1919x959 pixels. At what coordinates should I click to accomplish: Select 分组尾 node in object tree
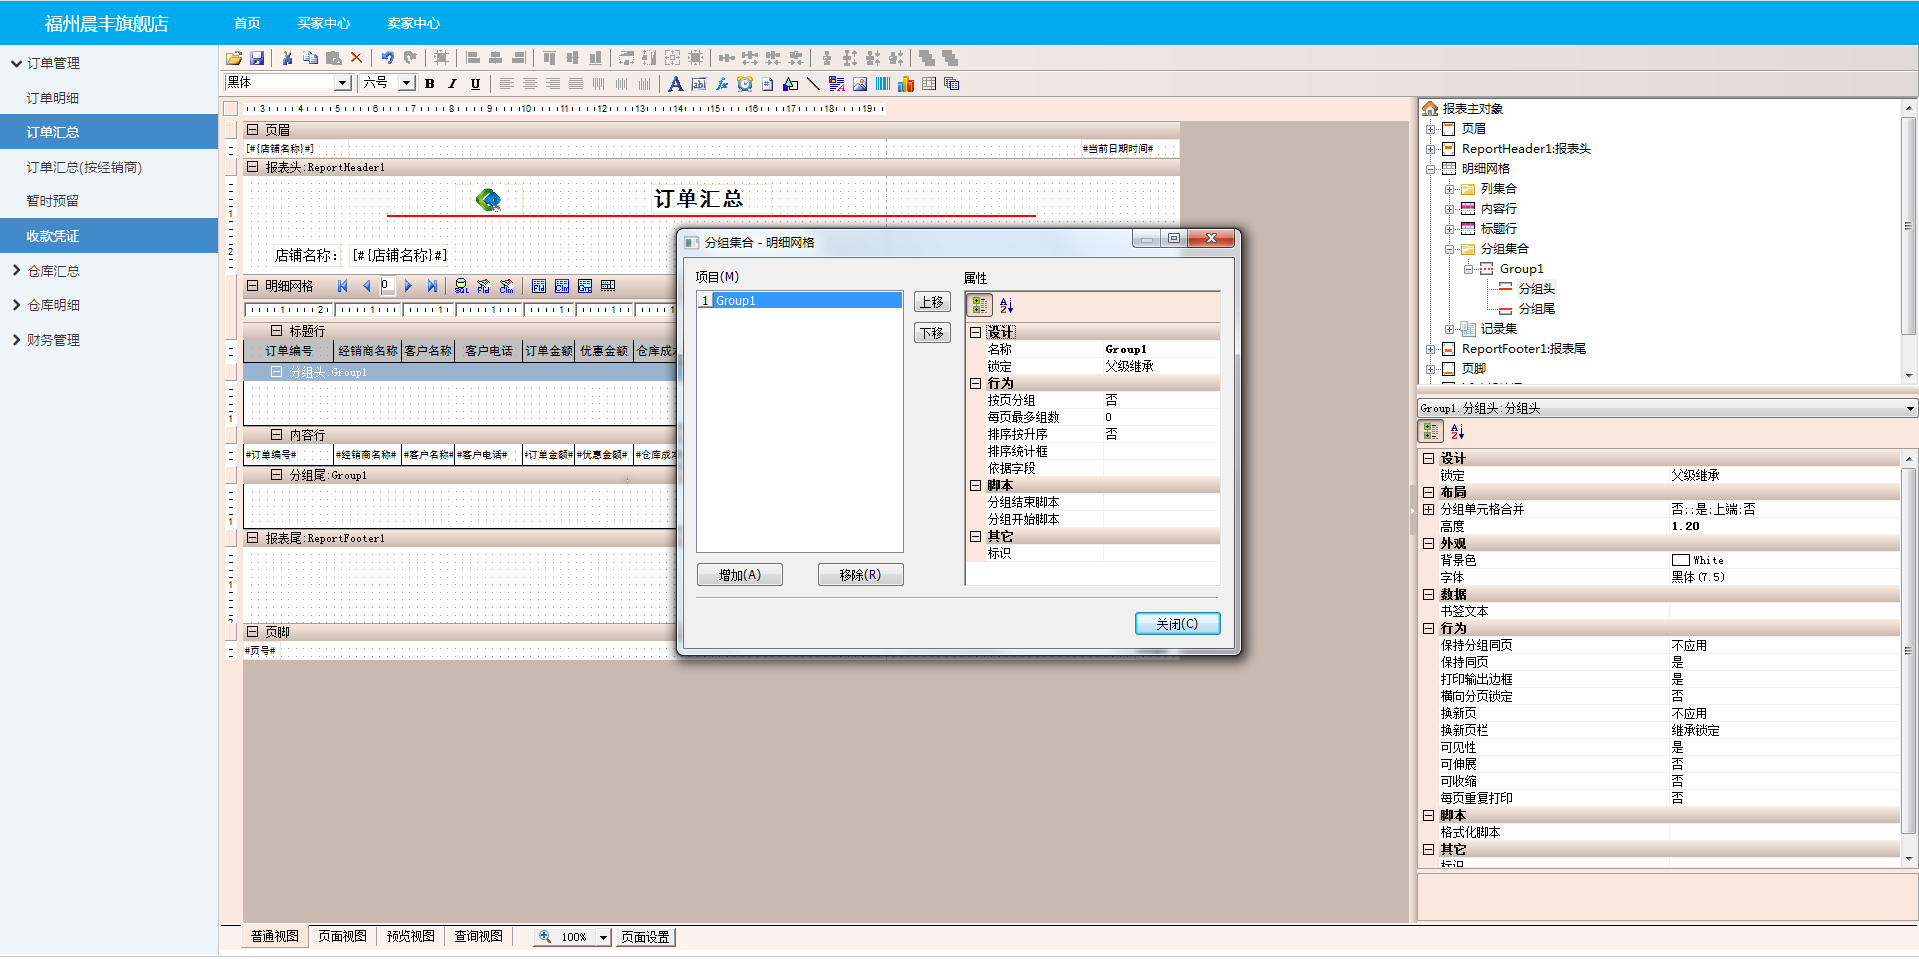pyautogui.click(x=1537, y=309)
